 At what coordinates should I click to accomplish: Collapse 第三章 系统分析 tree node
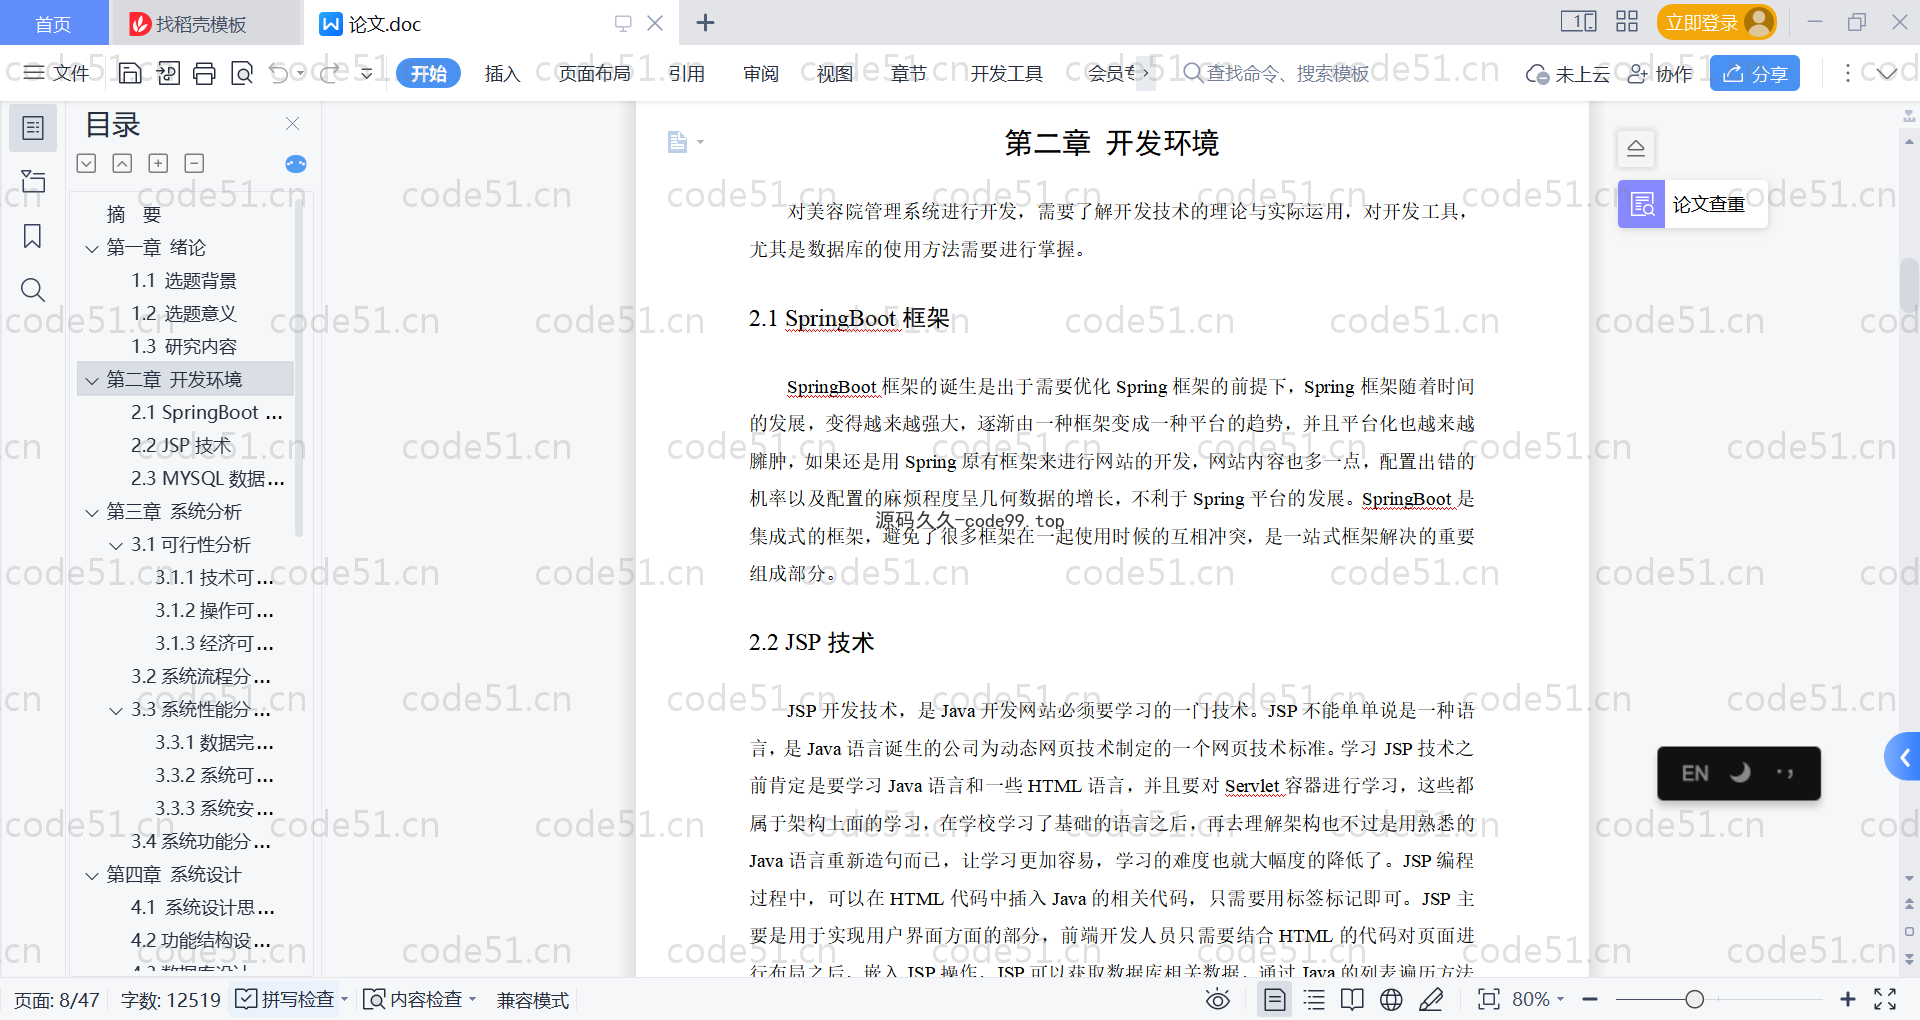(x=92, y=512)
